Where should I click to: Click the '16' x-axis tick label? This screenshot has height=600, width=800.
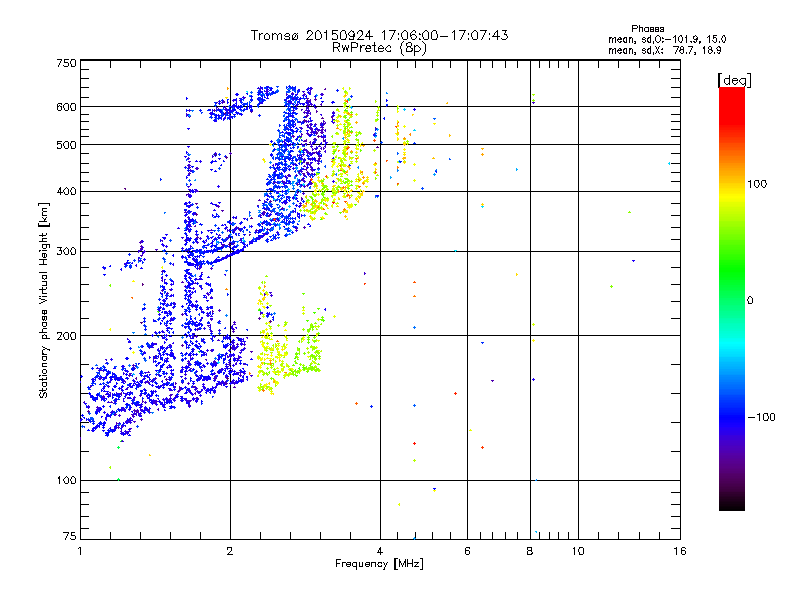pyautogui.click(x=680, y=551)
